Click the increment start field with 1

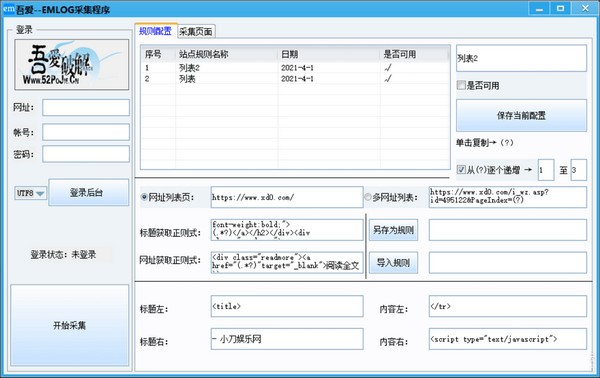pos(546,170)
